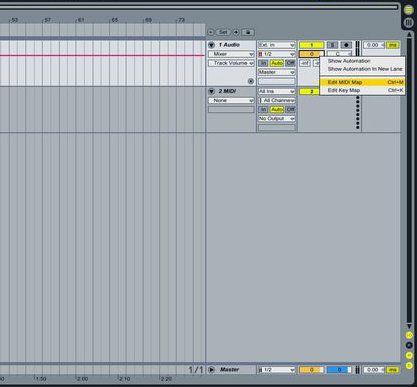Jump to the previous locator button
Viewport: 417px width, 387px height.
click(211, 32)
